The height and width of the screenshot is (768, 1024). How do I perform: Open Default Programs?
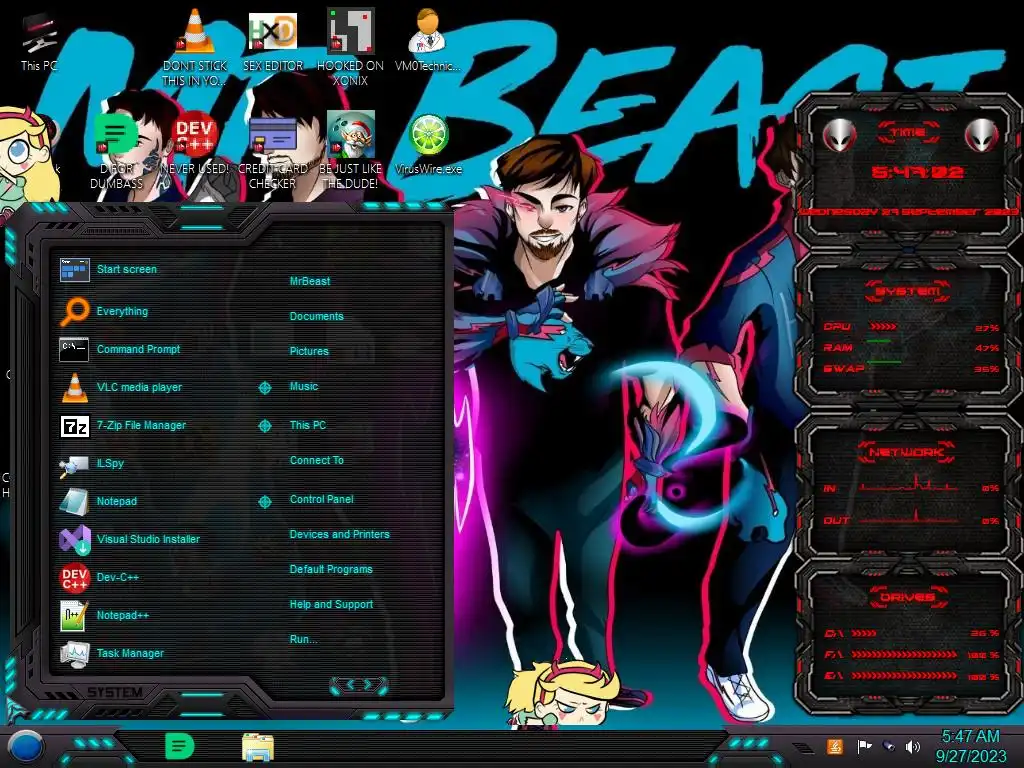coord(331,569)
